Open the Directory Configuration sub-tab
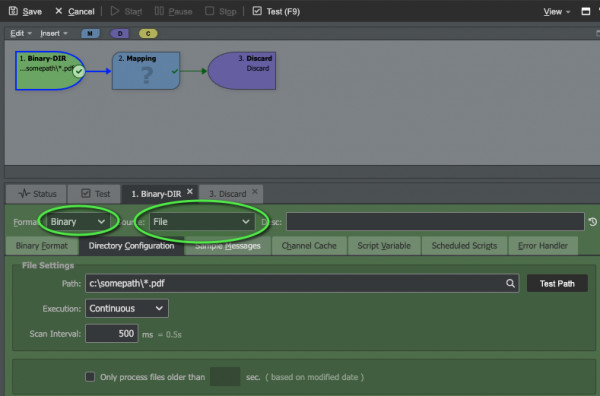Viewport: 600px width, 396px height. point(131,246)
